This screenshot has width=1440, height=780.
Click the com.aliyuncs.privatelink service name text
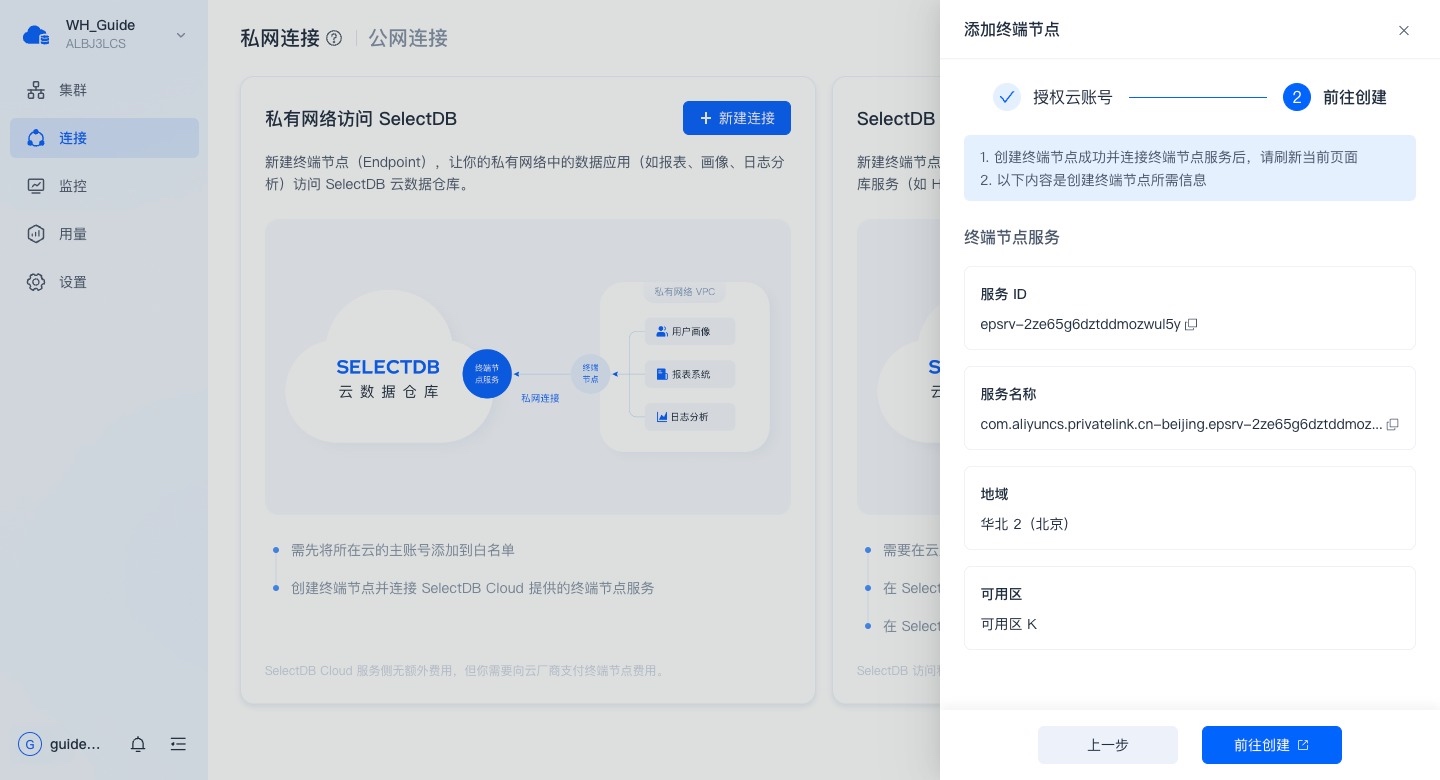(1181, 424)
